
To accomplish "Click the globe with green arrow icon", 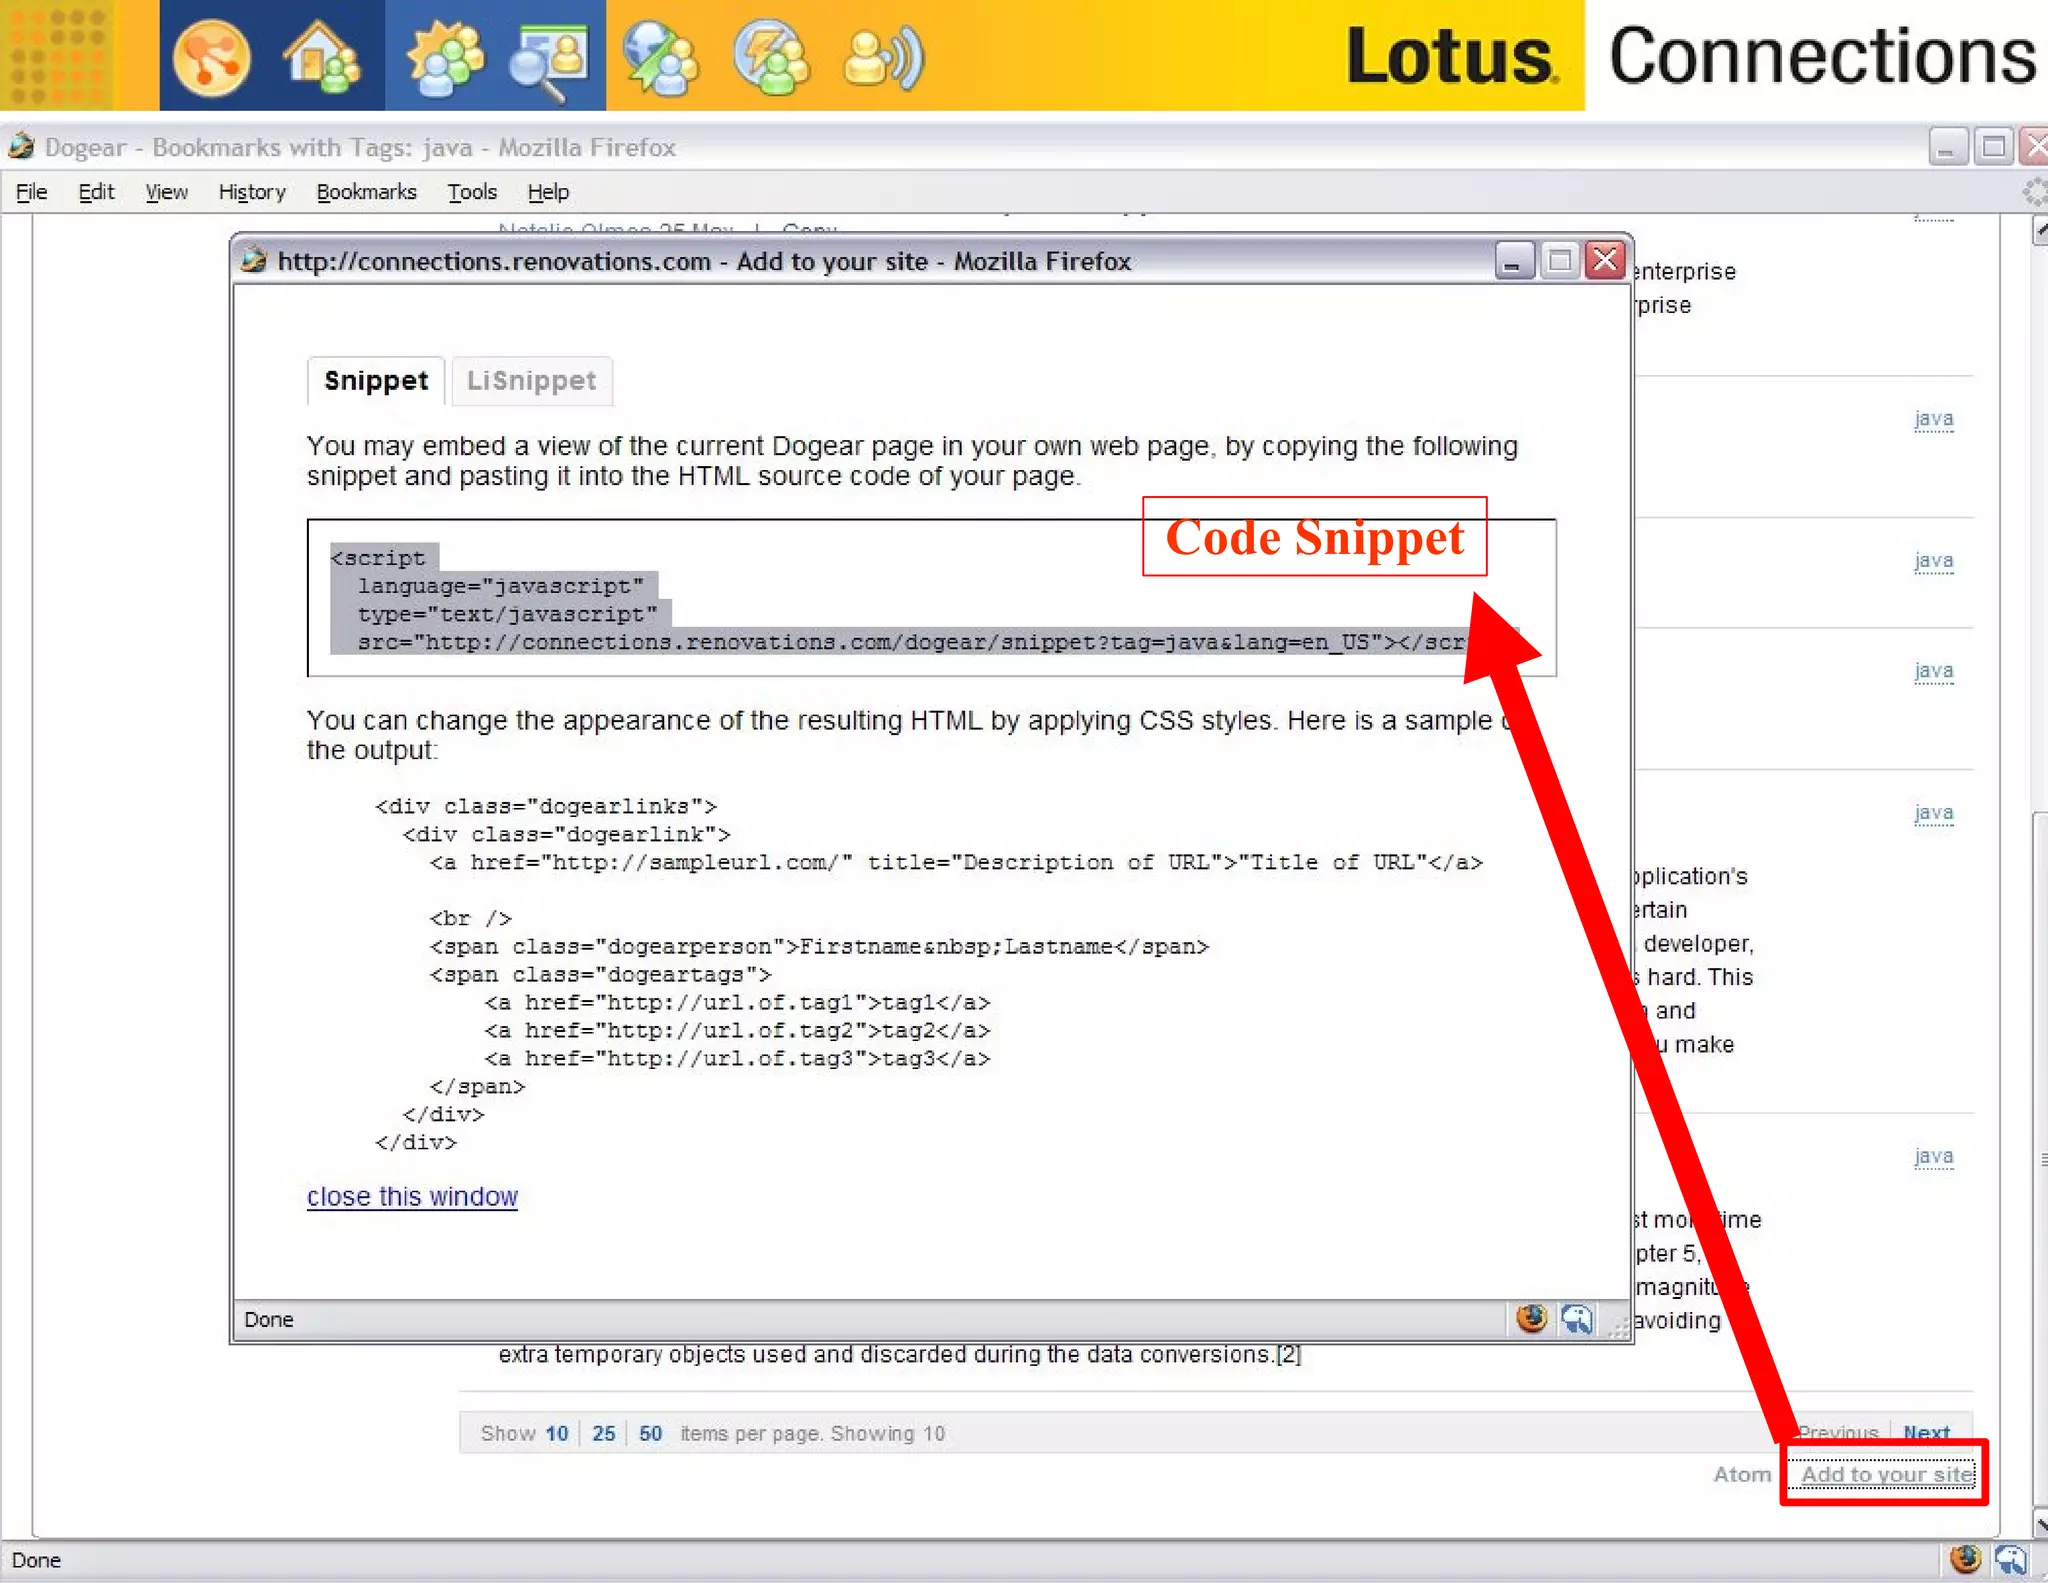I will pyautogui.click(x=660, y=57).
